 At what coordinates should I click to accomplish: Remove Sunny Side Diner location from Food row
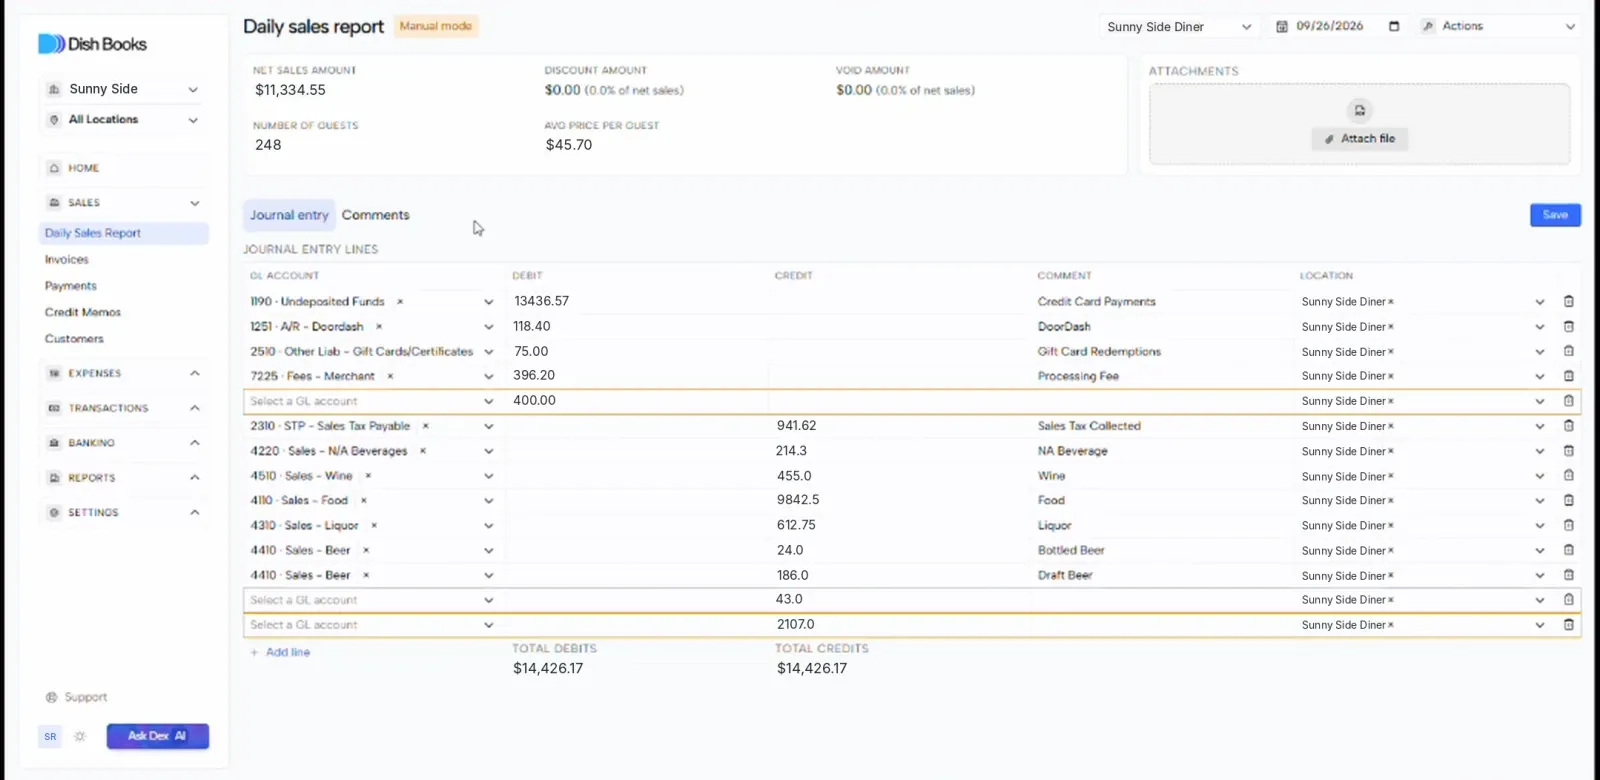[1391, 500]
